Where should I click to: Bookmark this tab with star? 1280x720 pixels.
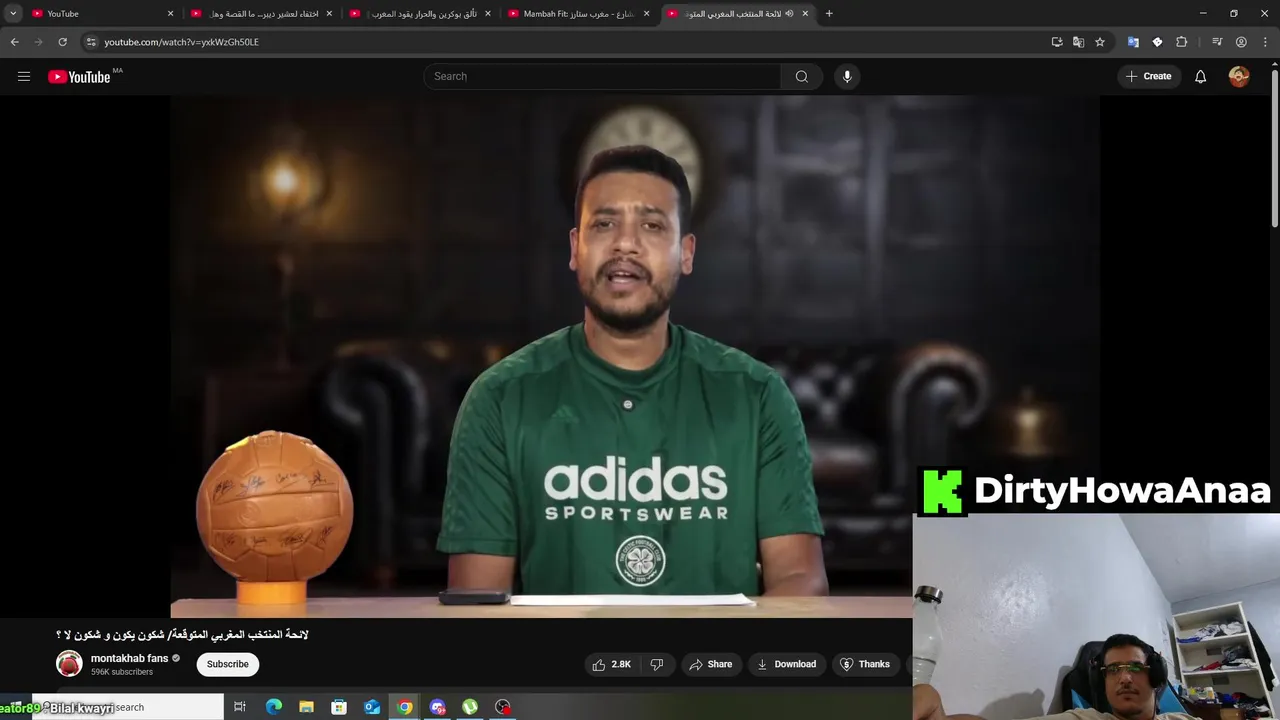(1100, 42)
